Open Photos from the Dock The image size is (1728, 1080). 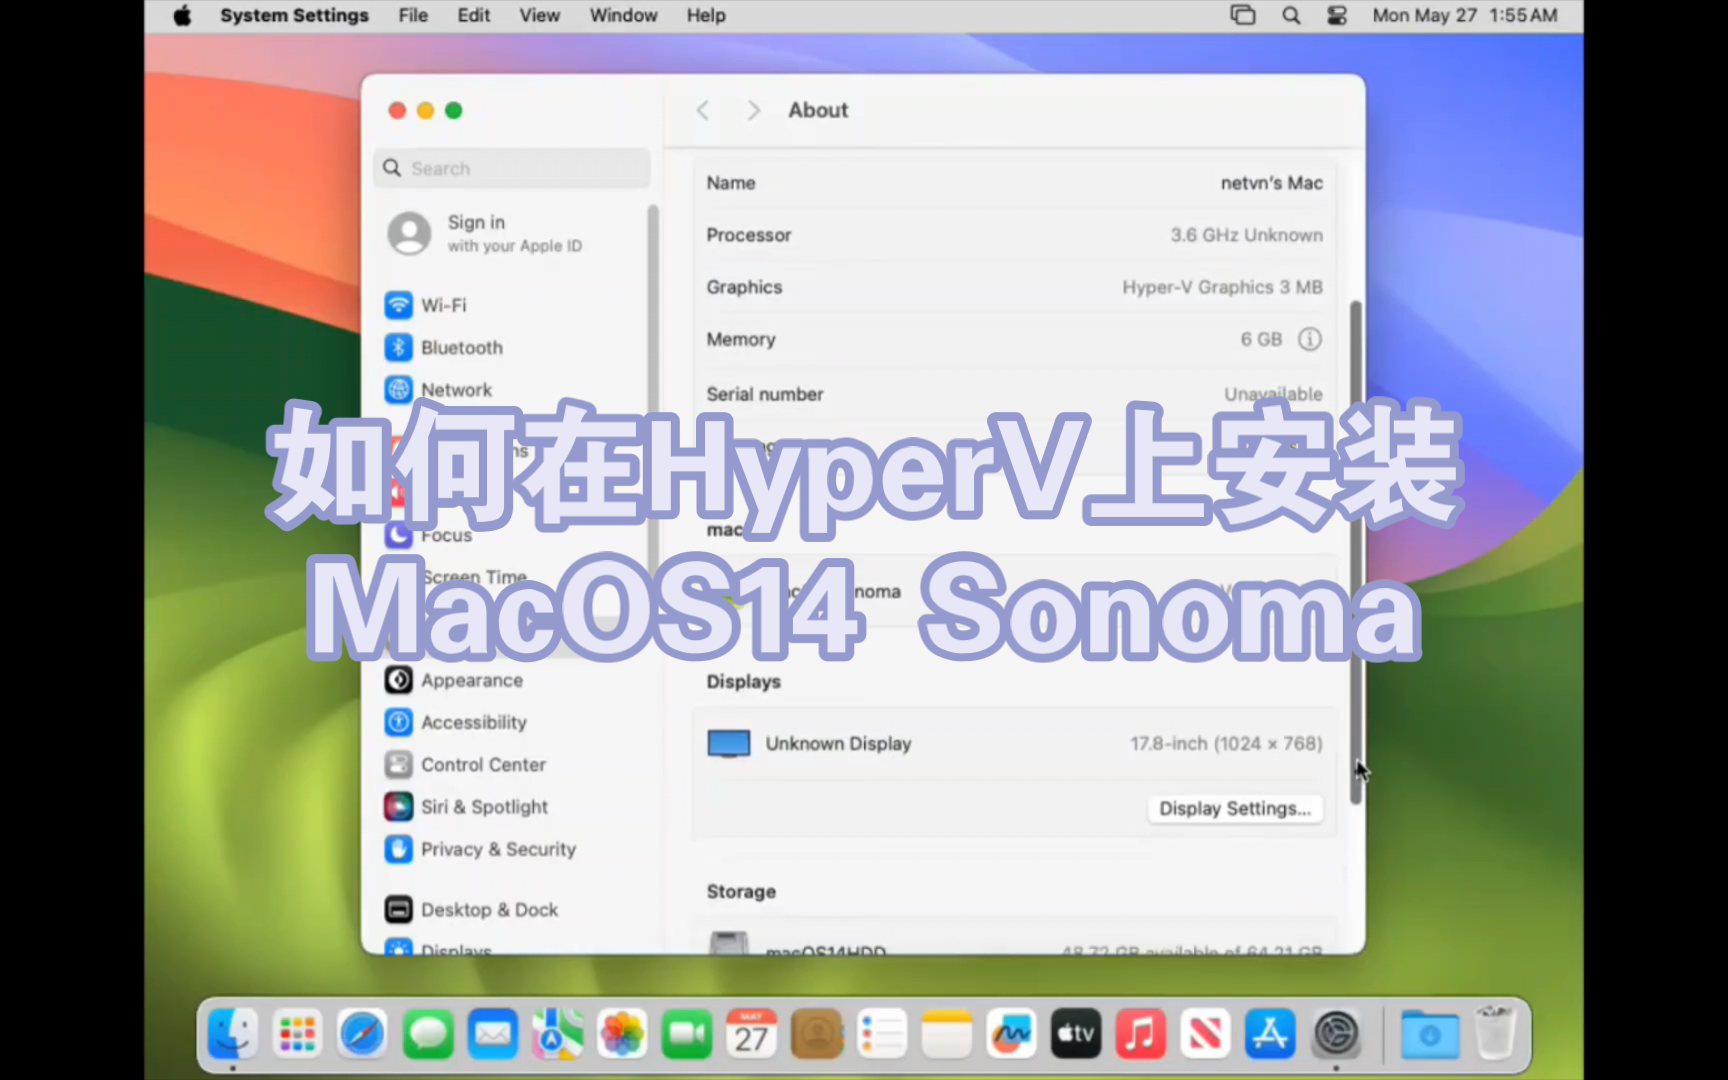pos(622,1034)
